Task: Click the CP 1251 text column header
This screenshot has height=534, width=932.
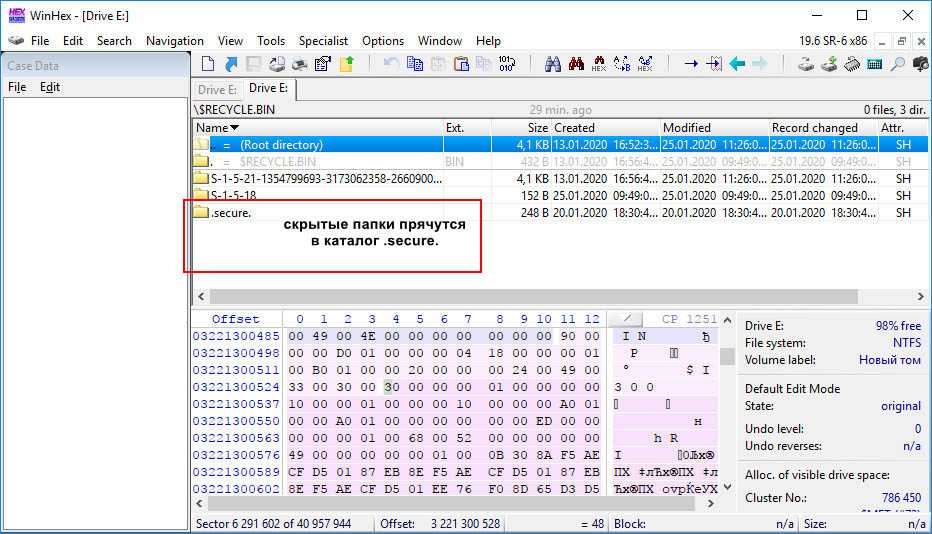Action: (688, 319)
